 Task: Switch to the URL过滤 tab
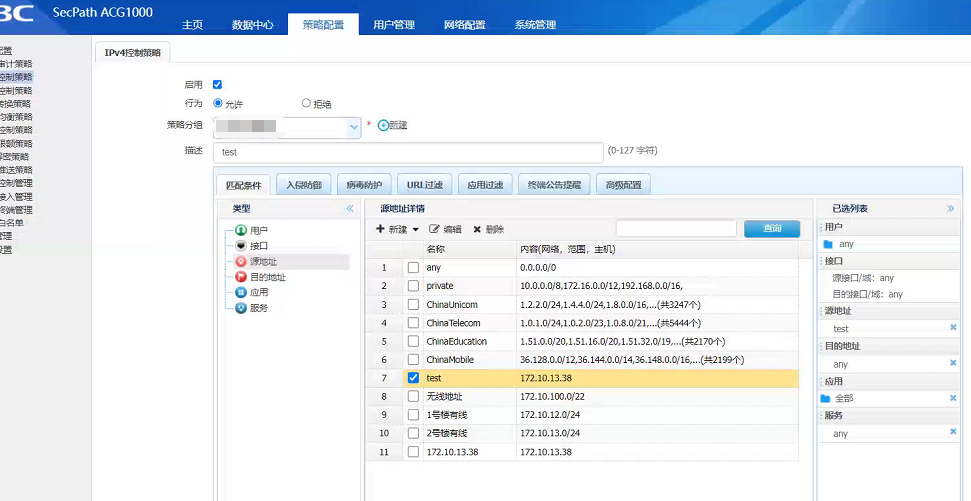[x=424, y=185]
